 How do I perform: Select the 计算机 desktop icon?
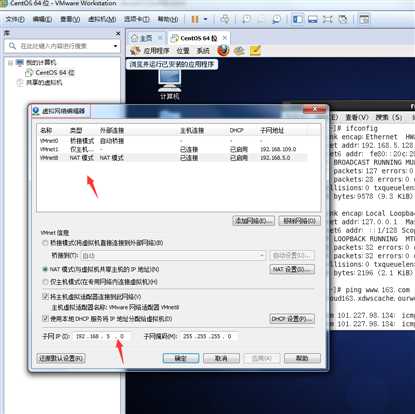pyautogui.click(x=170, y=85)
